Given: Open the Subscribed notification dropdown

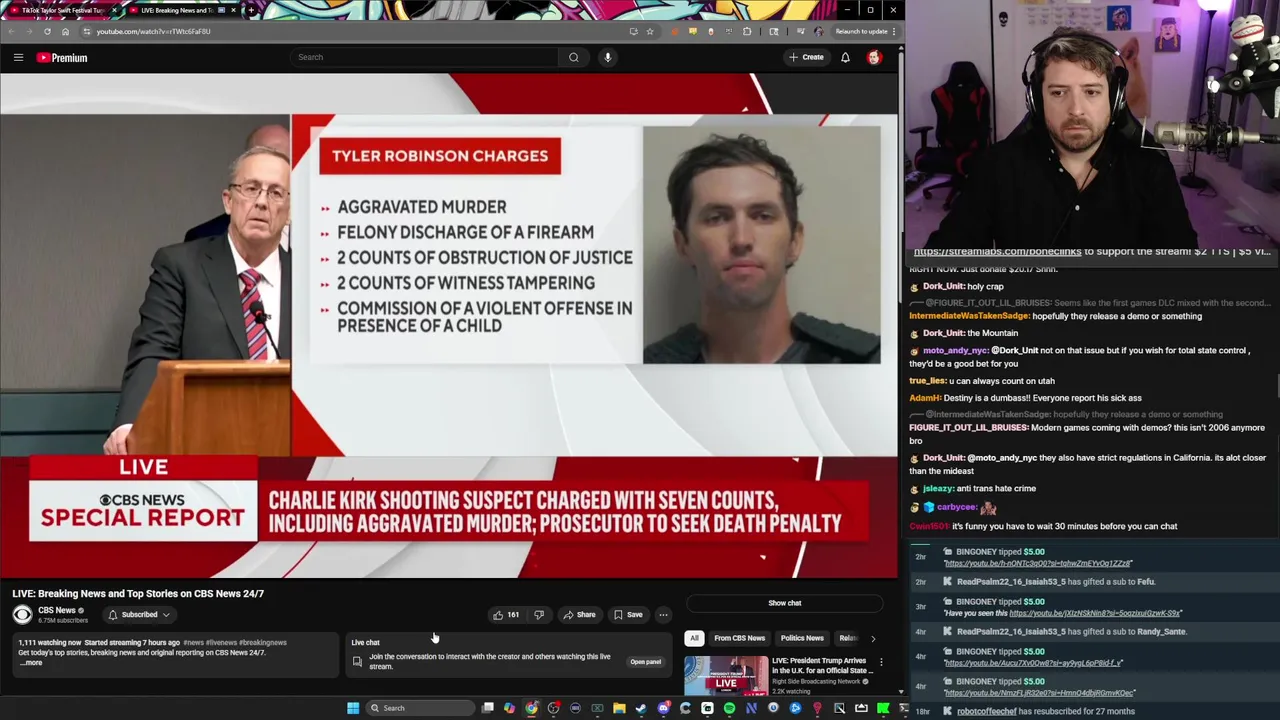Looking at the screenshot, I should (138, 615).
